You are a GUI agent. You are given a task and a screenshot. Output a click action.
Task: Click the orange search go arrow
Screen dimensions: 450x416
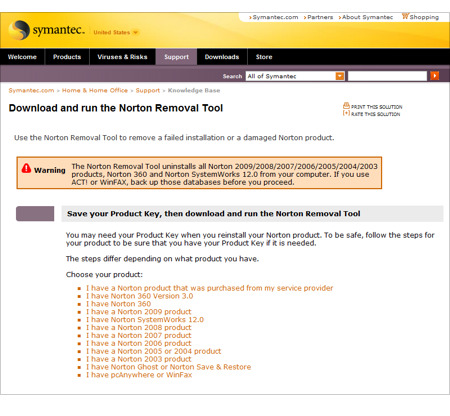[435, 76]
